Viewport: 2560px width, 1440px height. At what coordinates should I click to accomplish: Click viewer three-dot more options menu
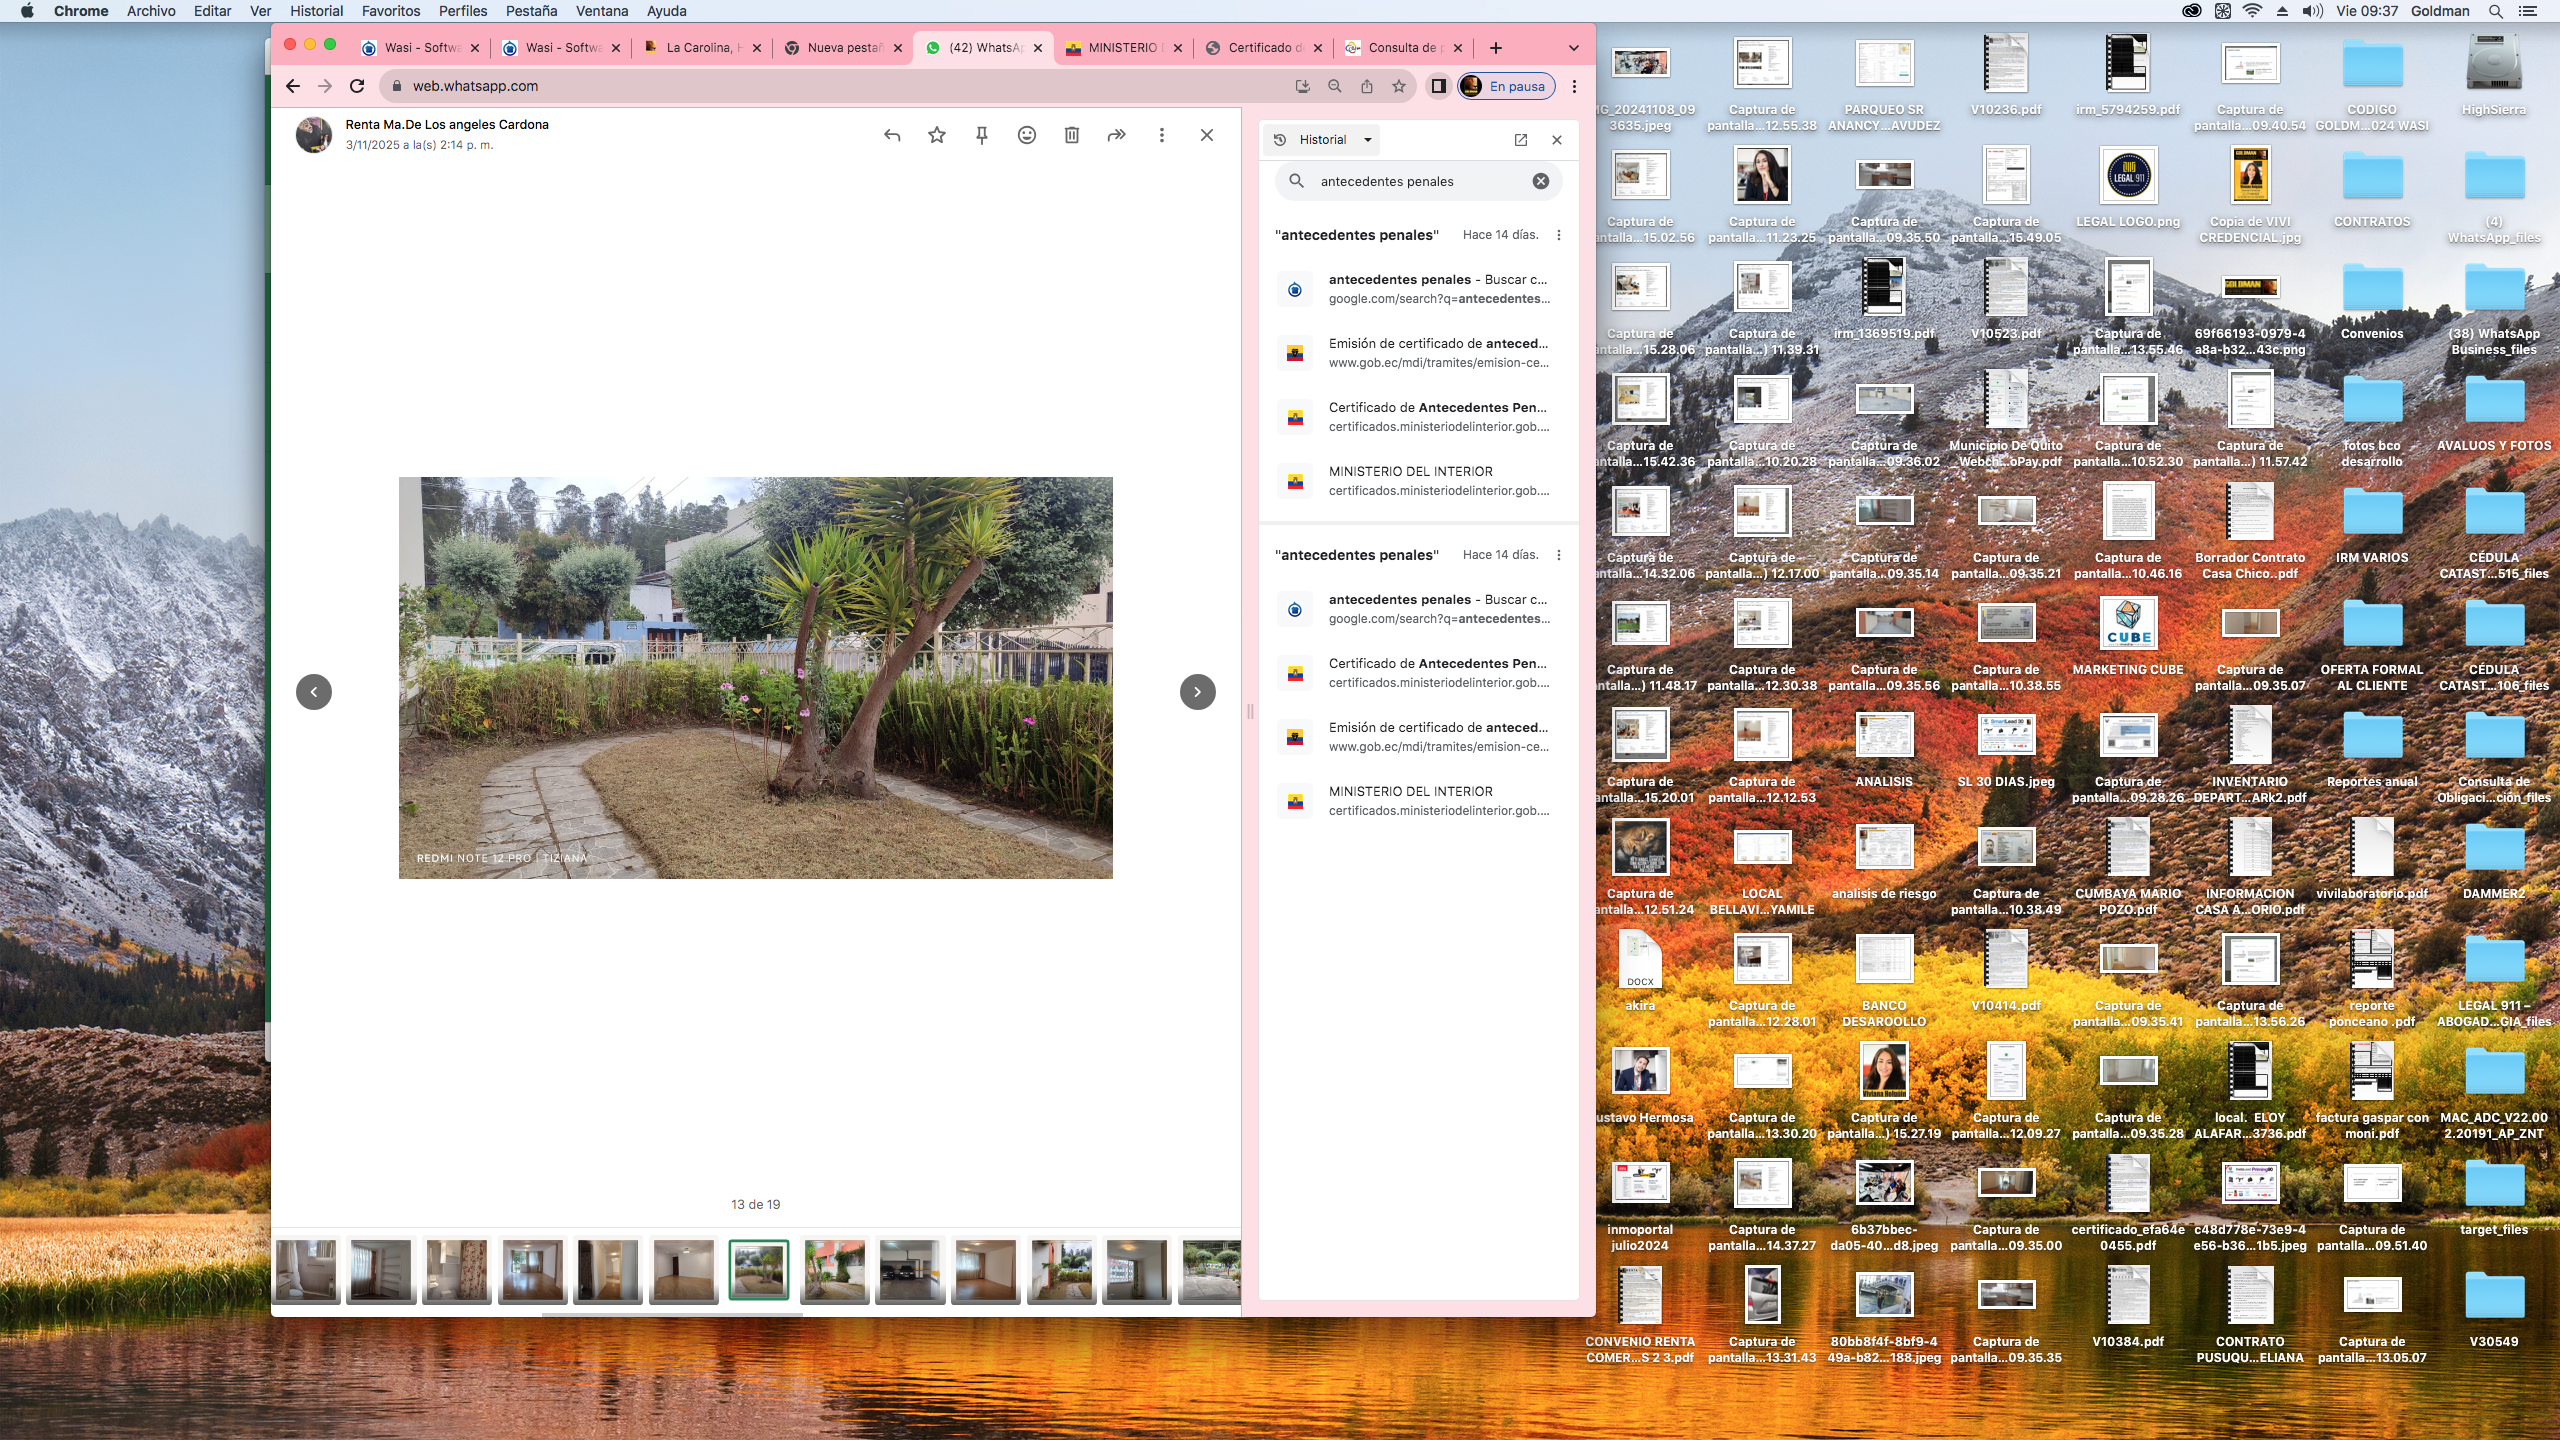1162,135
